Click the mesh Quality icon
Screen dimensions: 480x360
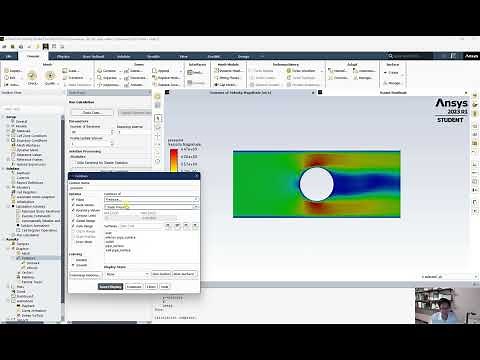click(50, 77)
